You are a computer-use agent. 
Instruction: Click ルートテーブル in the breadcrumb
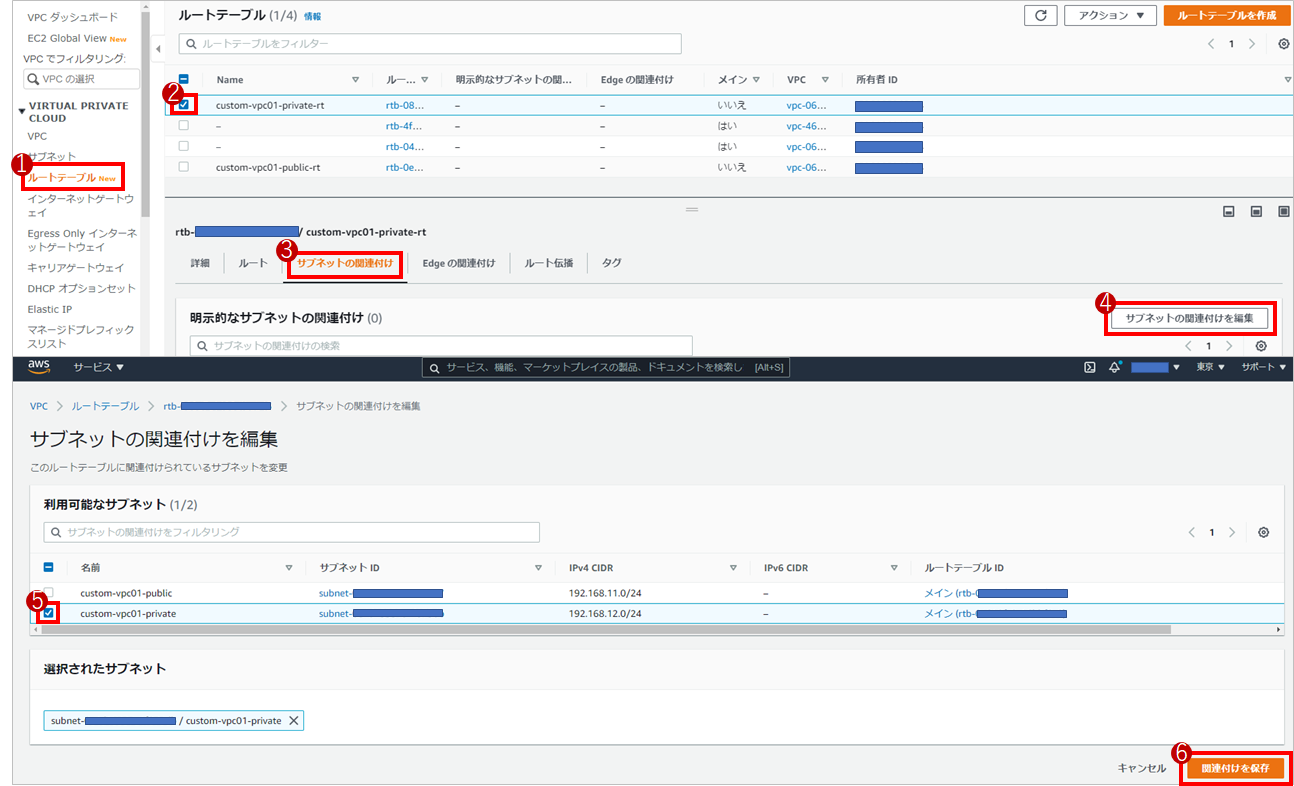[x=105, y=406]
